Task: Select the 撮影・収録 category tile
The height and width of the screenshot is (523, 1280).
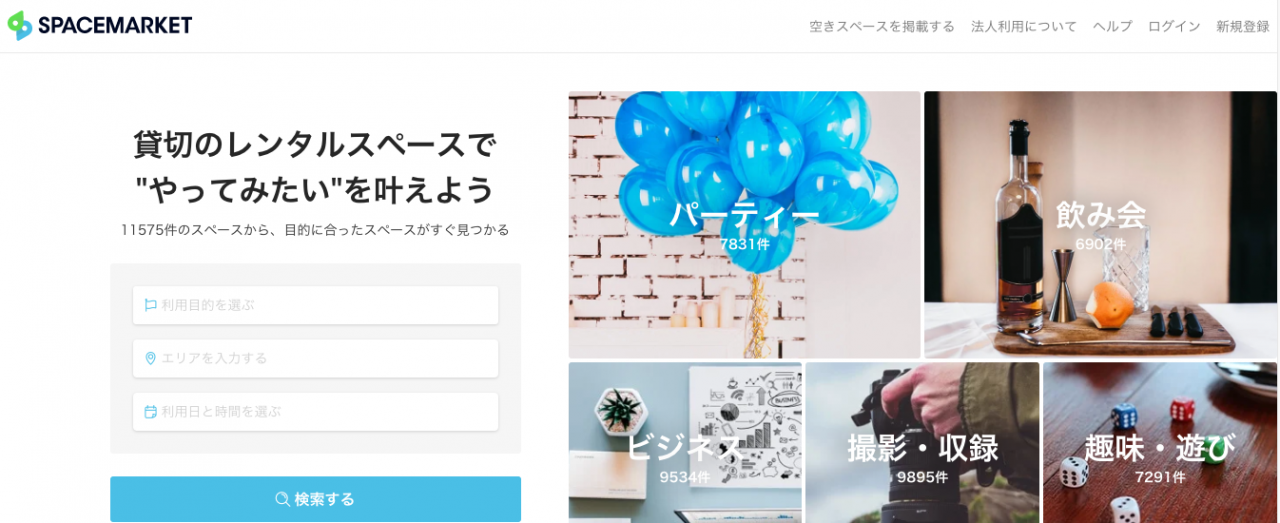Action: tap(922, 443)
